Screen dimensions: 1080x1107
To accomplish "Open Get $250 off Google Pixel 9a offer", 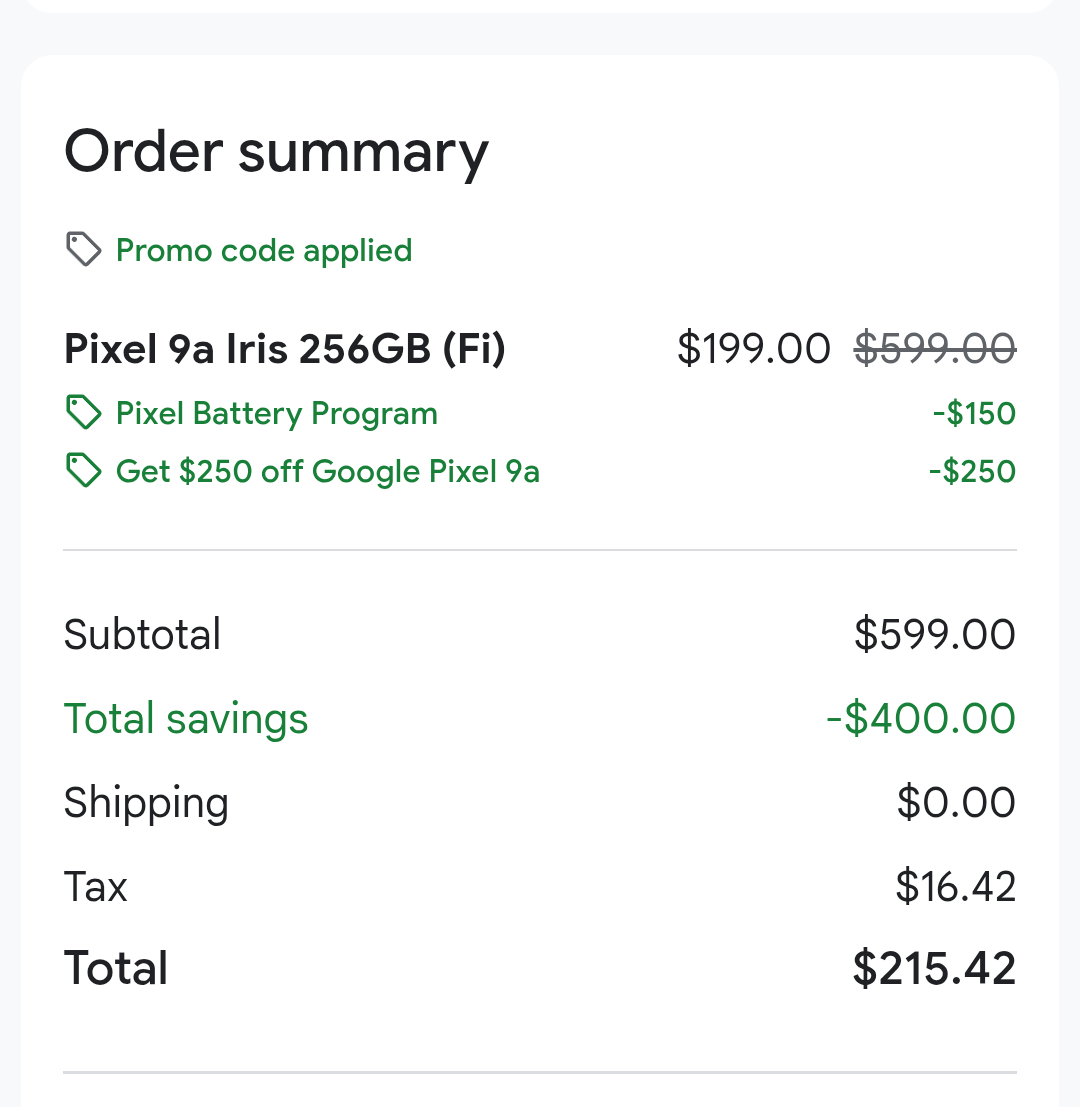I will 328,472.
